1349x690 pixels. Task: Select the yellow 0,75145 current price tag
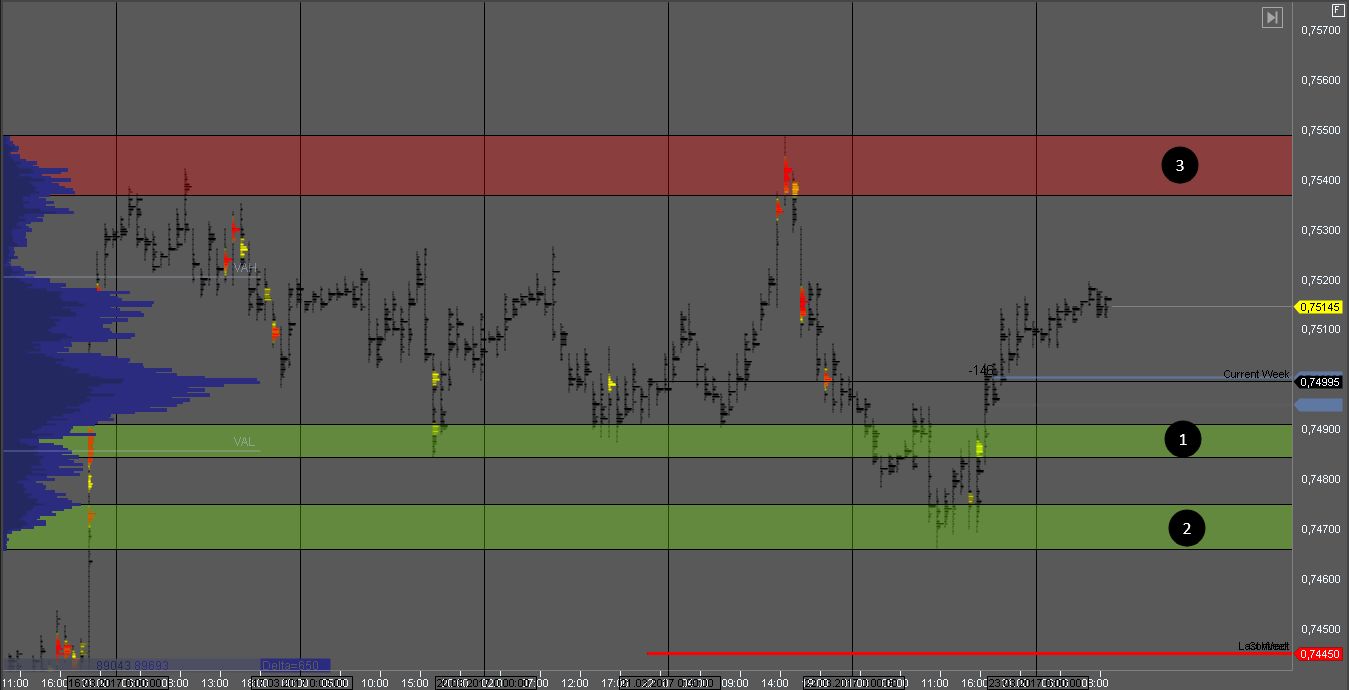(1319, 307)
